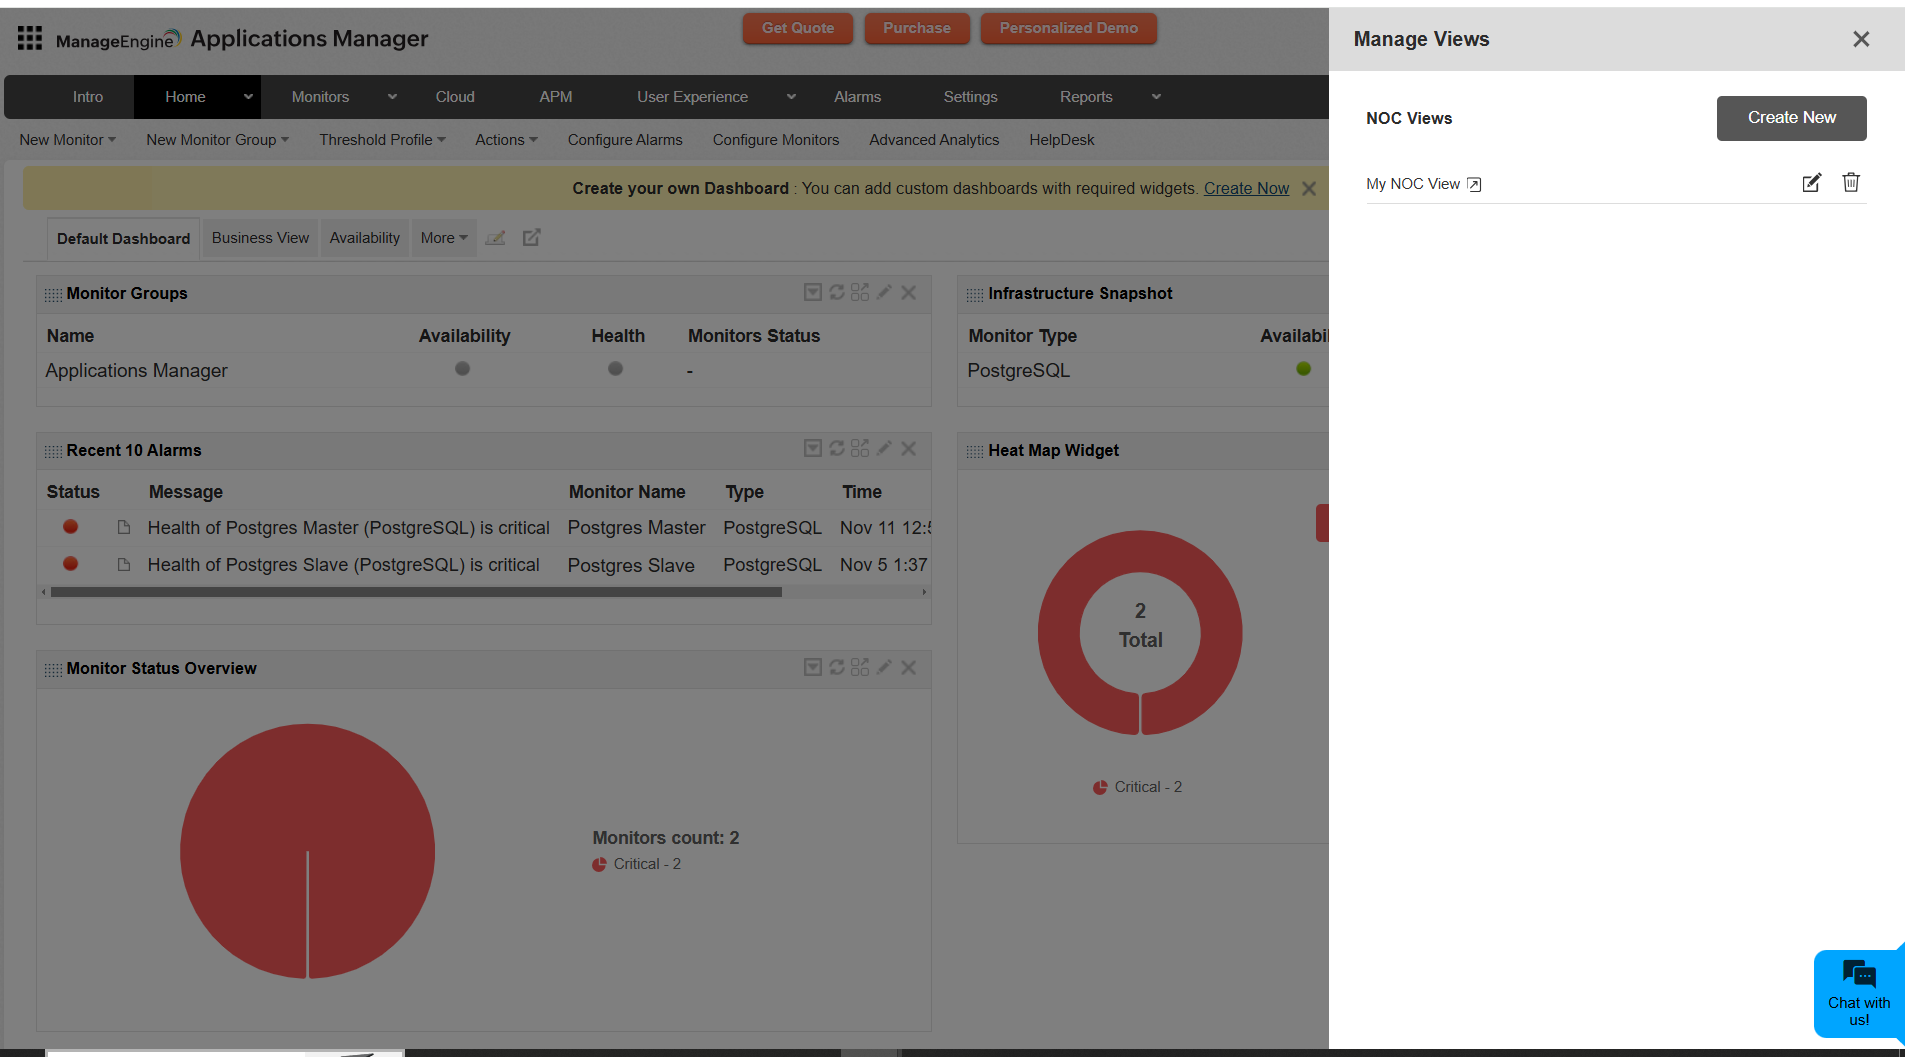Click the Applications Manager health status dot
This screenshot has height=1057, width=1905.
615,368
